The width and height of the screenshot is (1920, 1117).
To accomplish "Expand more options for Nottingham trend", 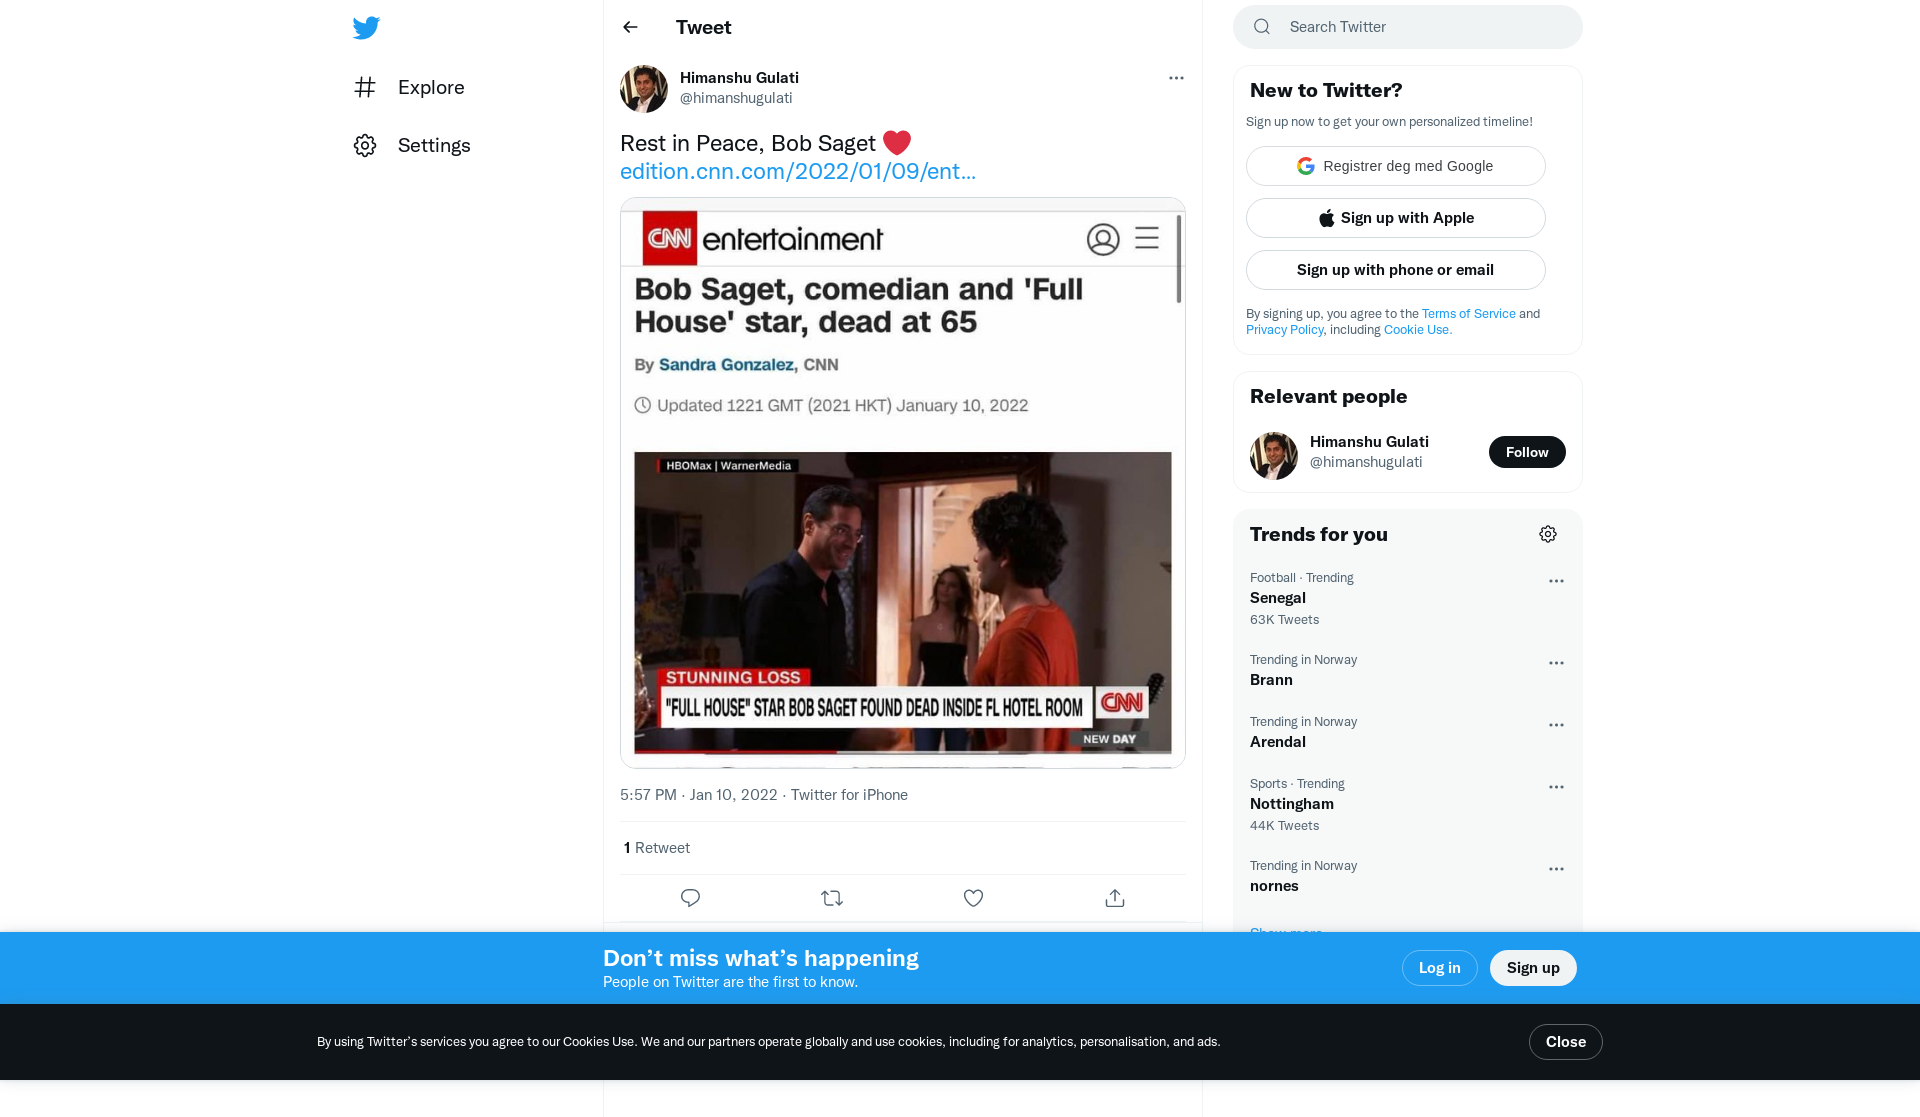I will [1556, 787].
